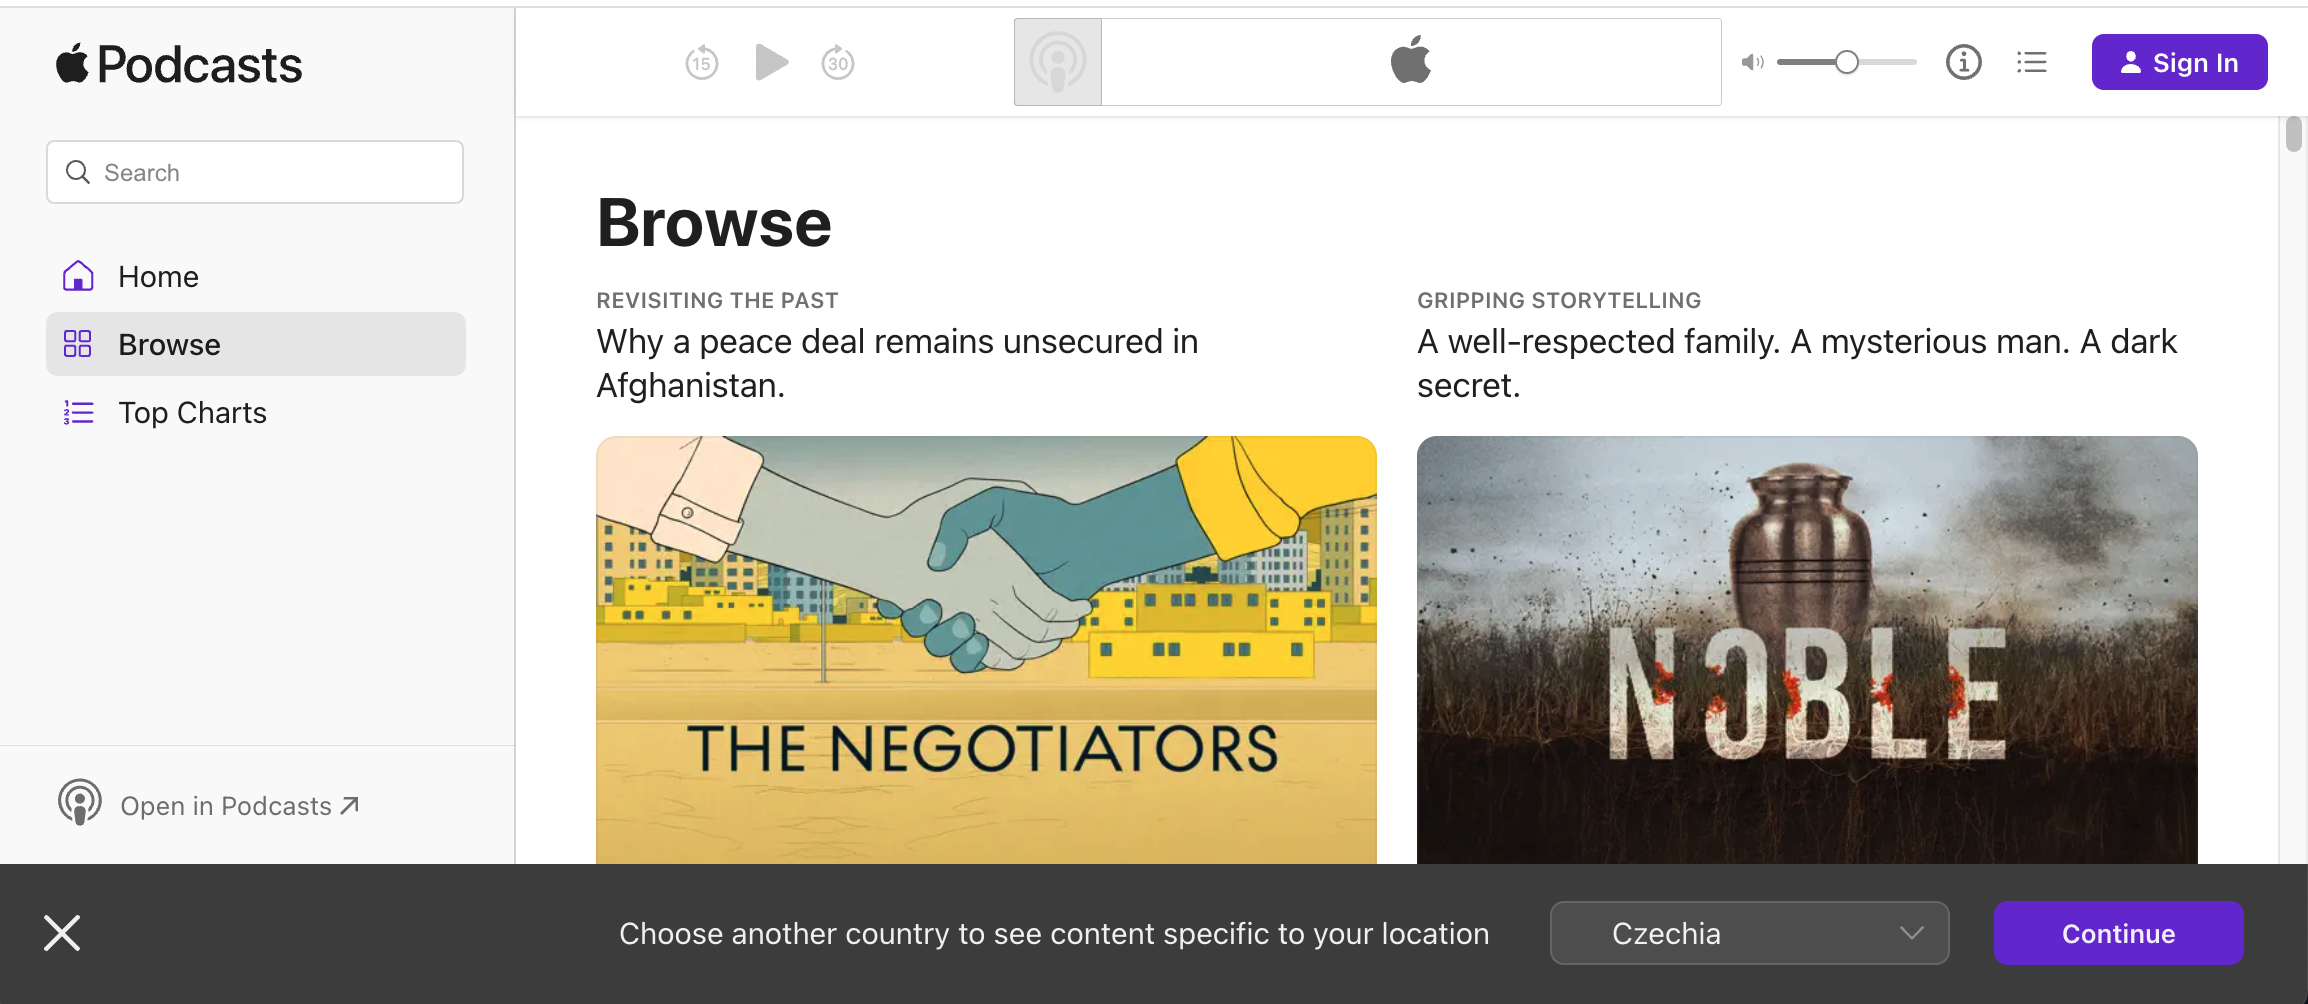The width and height of the screenshot is (2308, 1004).
Task: Sign in to Apple Podcasts
Action: pyautogui.click(x=2179, y=62)
